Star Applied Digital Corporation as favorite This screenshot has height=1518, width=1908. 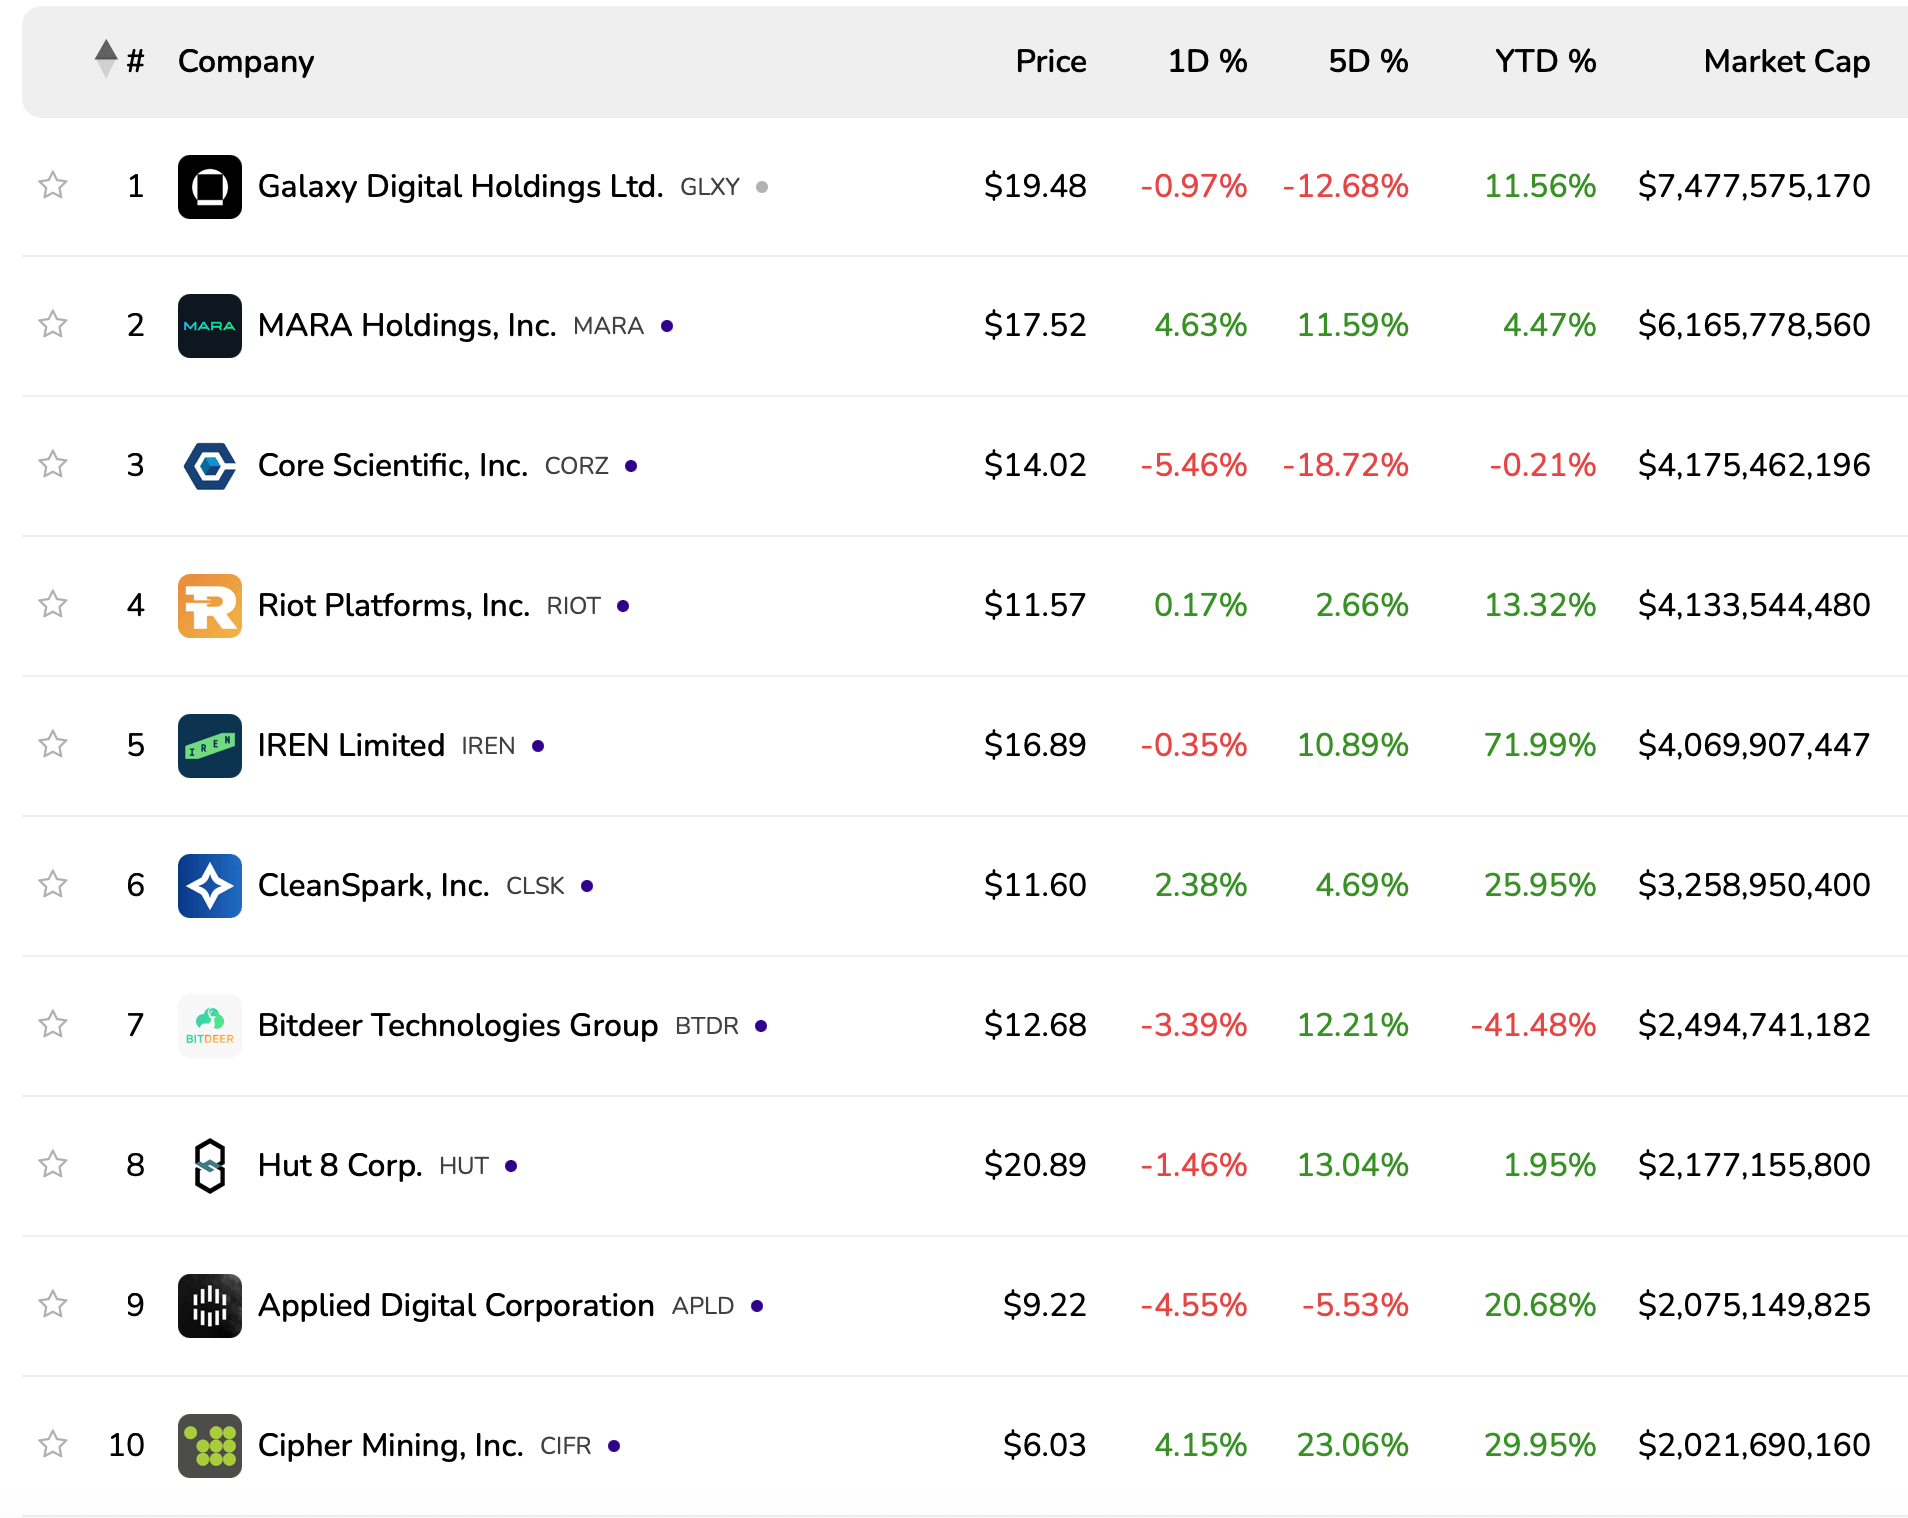click(x=53, y=1304)
